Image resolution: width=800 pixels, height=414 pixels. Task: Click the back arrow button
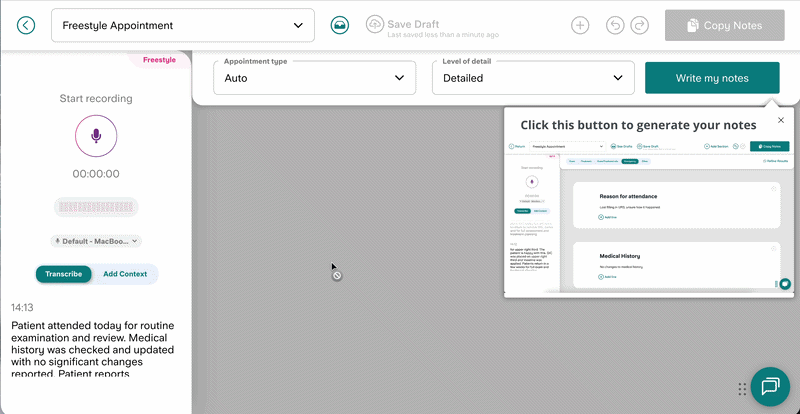coord(26,25)
